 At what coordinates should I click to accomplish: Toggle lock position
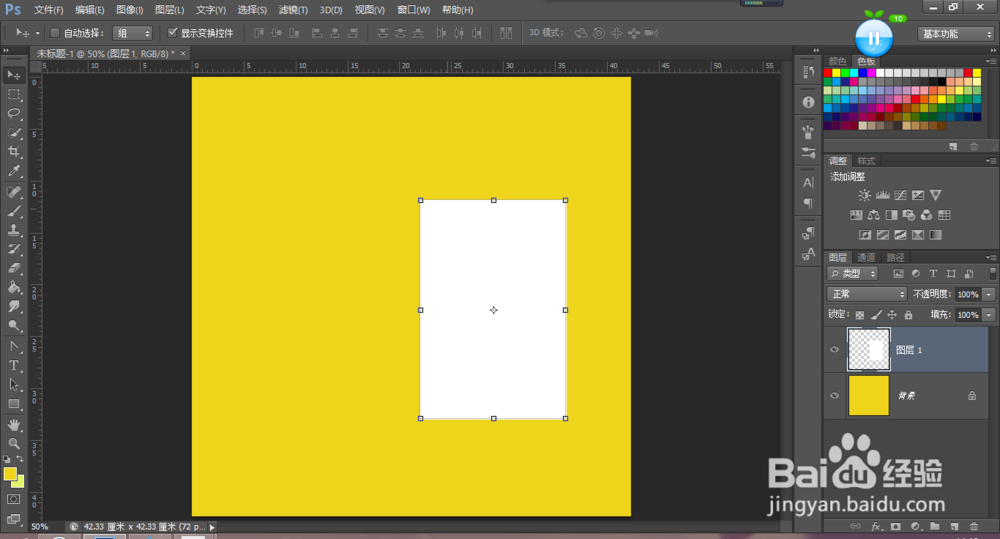[892, 314]
